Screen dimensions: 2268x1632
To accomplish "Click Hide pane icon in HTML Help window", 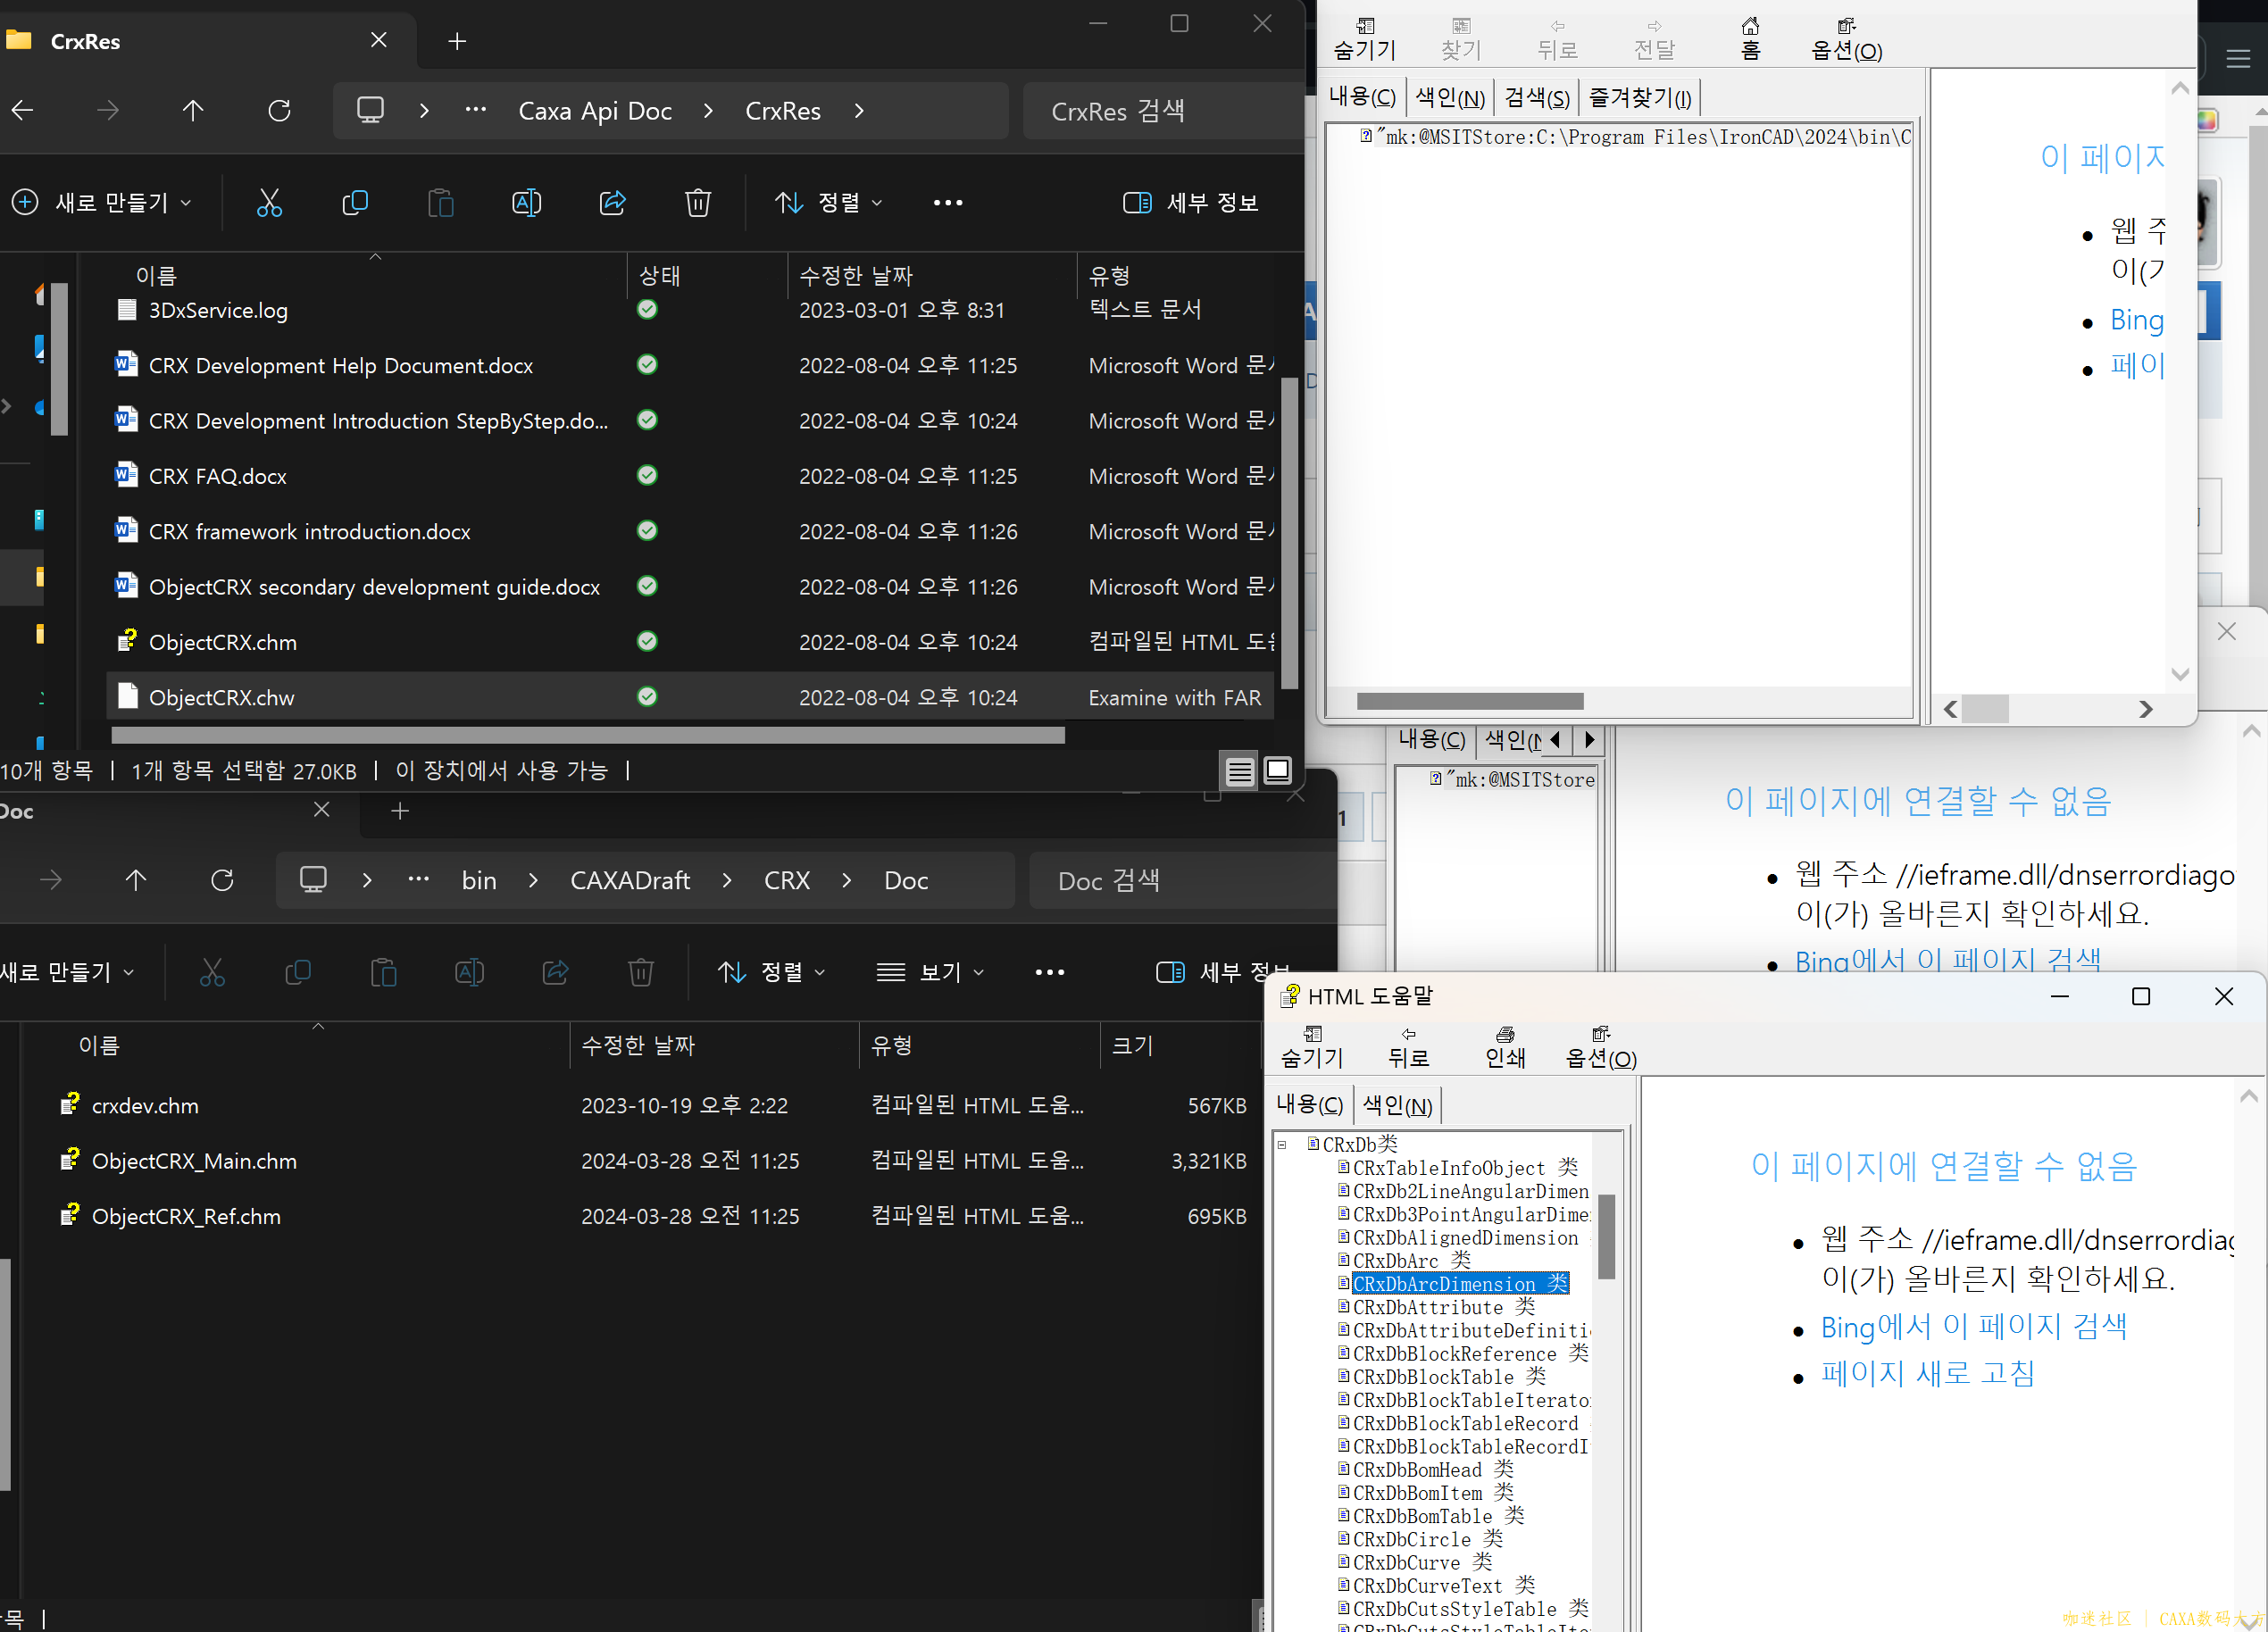I will (1312, 1046).
